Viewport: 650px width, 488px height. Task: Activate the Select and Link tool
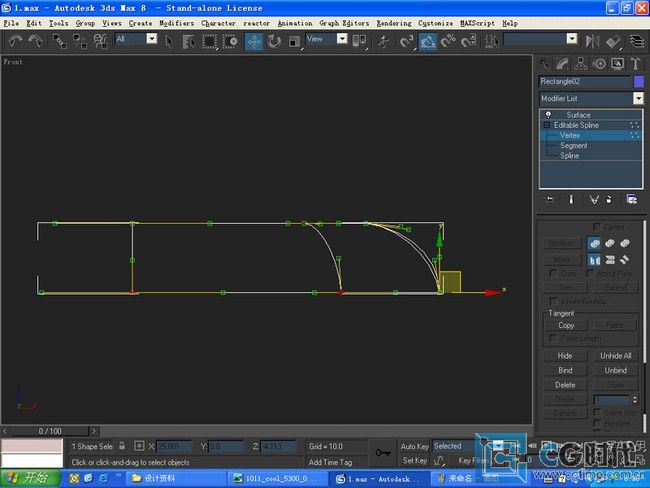59,41
